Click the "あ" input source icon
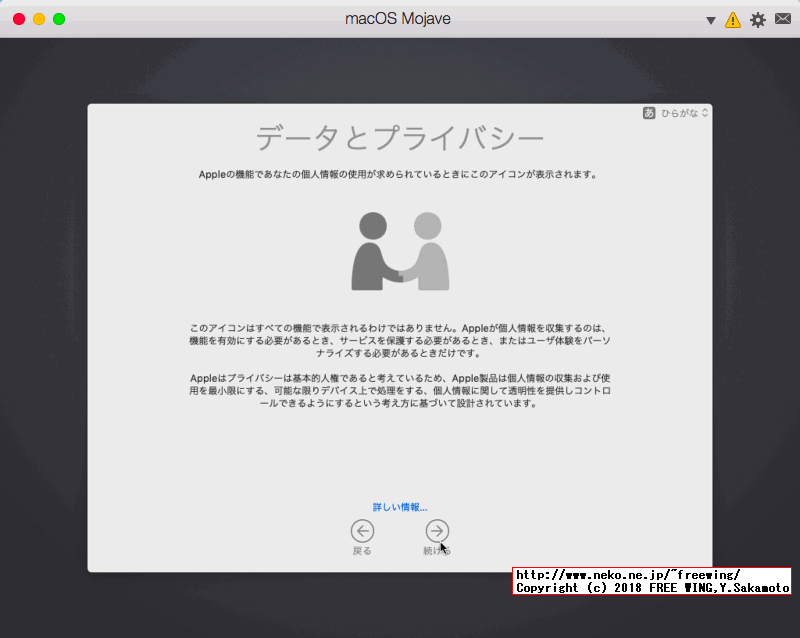This screenshot has width=800, height=638. tap(651, 112)
